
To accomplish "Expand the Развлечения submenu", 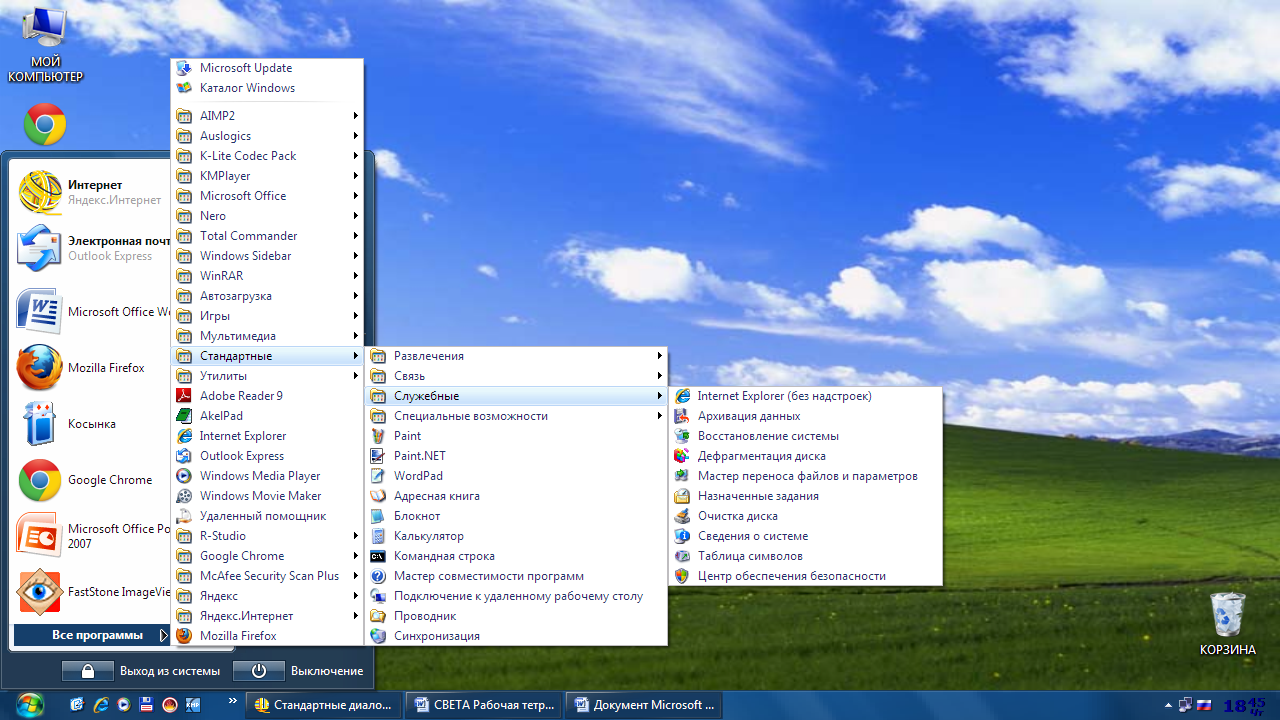I will tap(516, 356).
